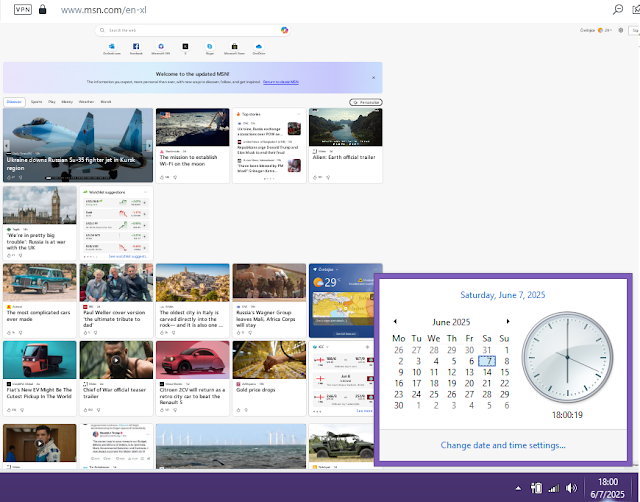Switch to the Money tab
This screenshot has width=640, height=502.
[x=67, y=102]
